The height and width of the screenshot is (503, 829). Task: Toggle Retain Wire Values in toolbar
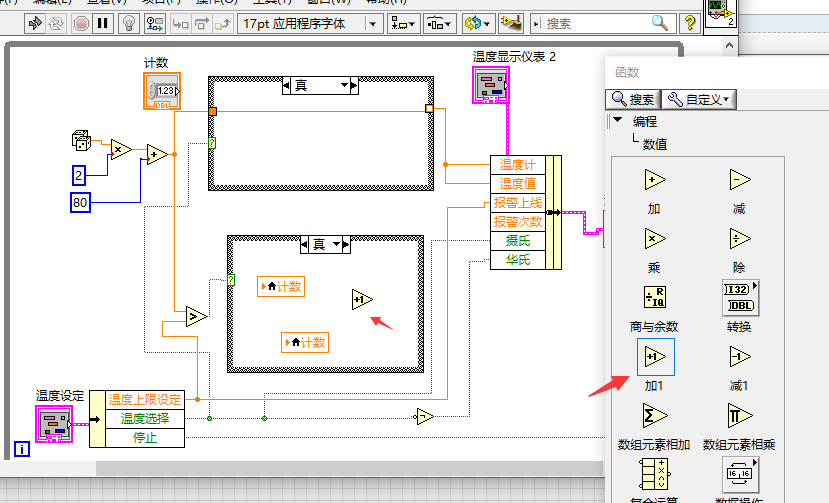[155, 23]
